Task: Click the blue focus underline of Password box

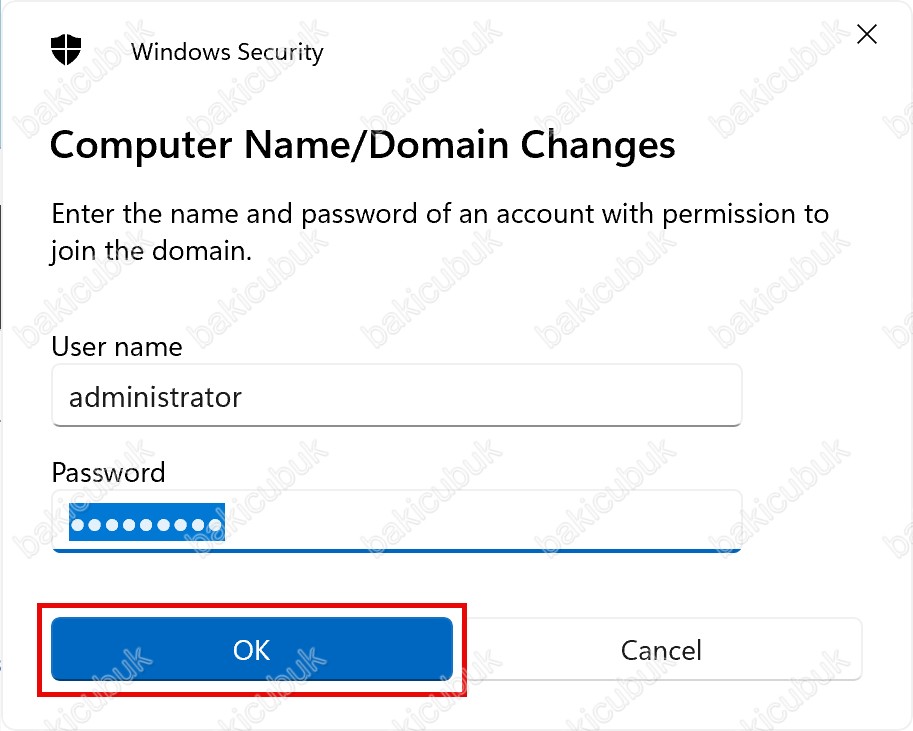Action: [x=397, y=550]
